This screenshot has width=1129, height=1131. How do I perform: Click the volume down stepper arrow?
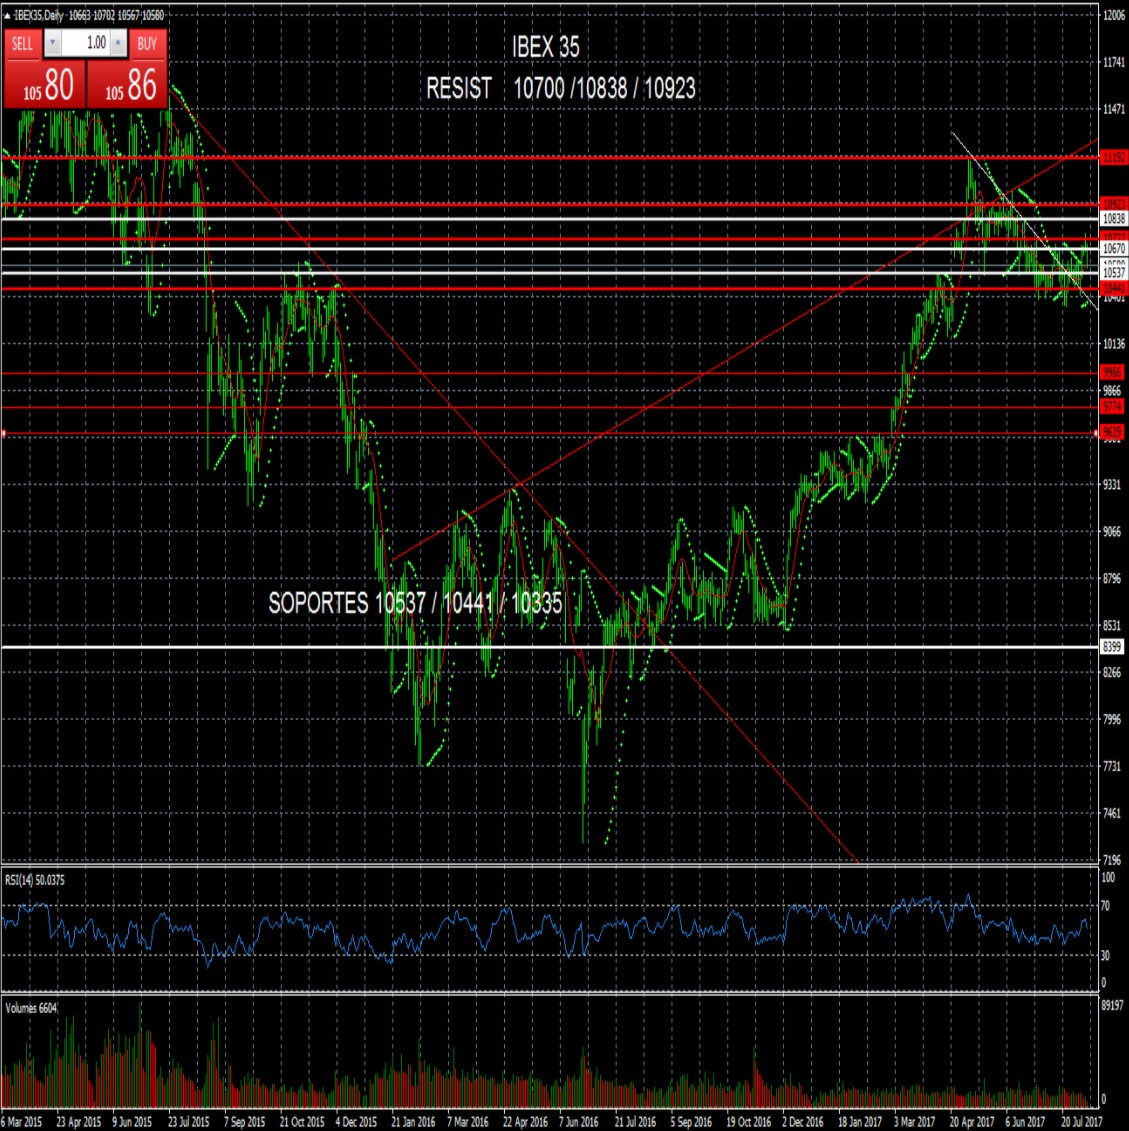coord(52,42)
